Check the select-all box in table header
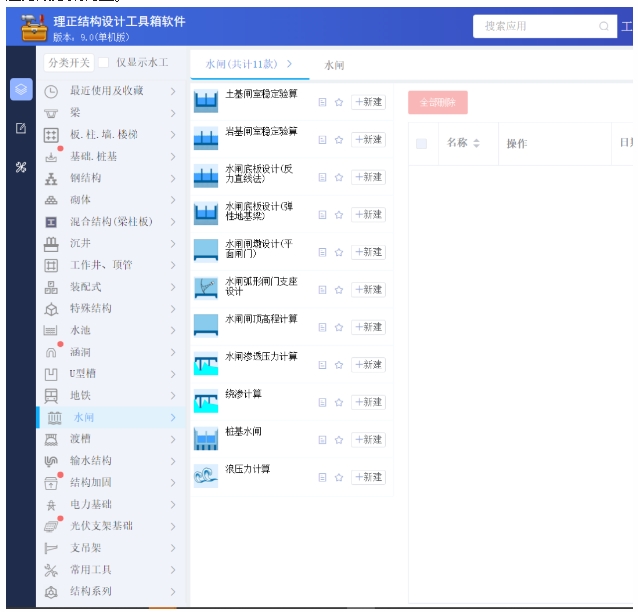The image size is (638, 612). [x=421, y=144]
